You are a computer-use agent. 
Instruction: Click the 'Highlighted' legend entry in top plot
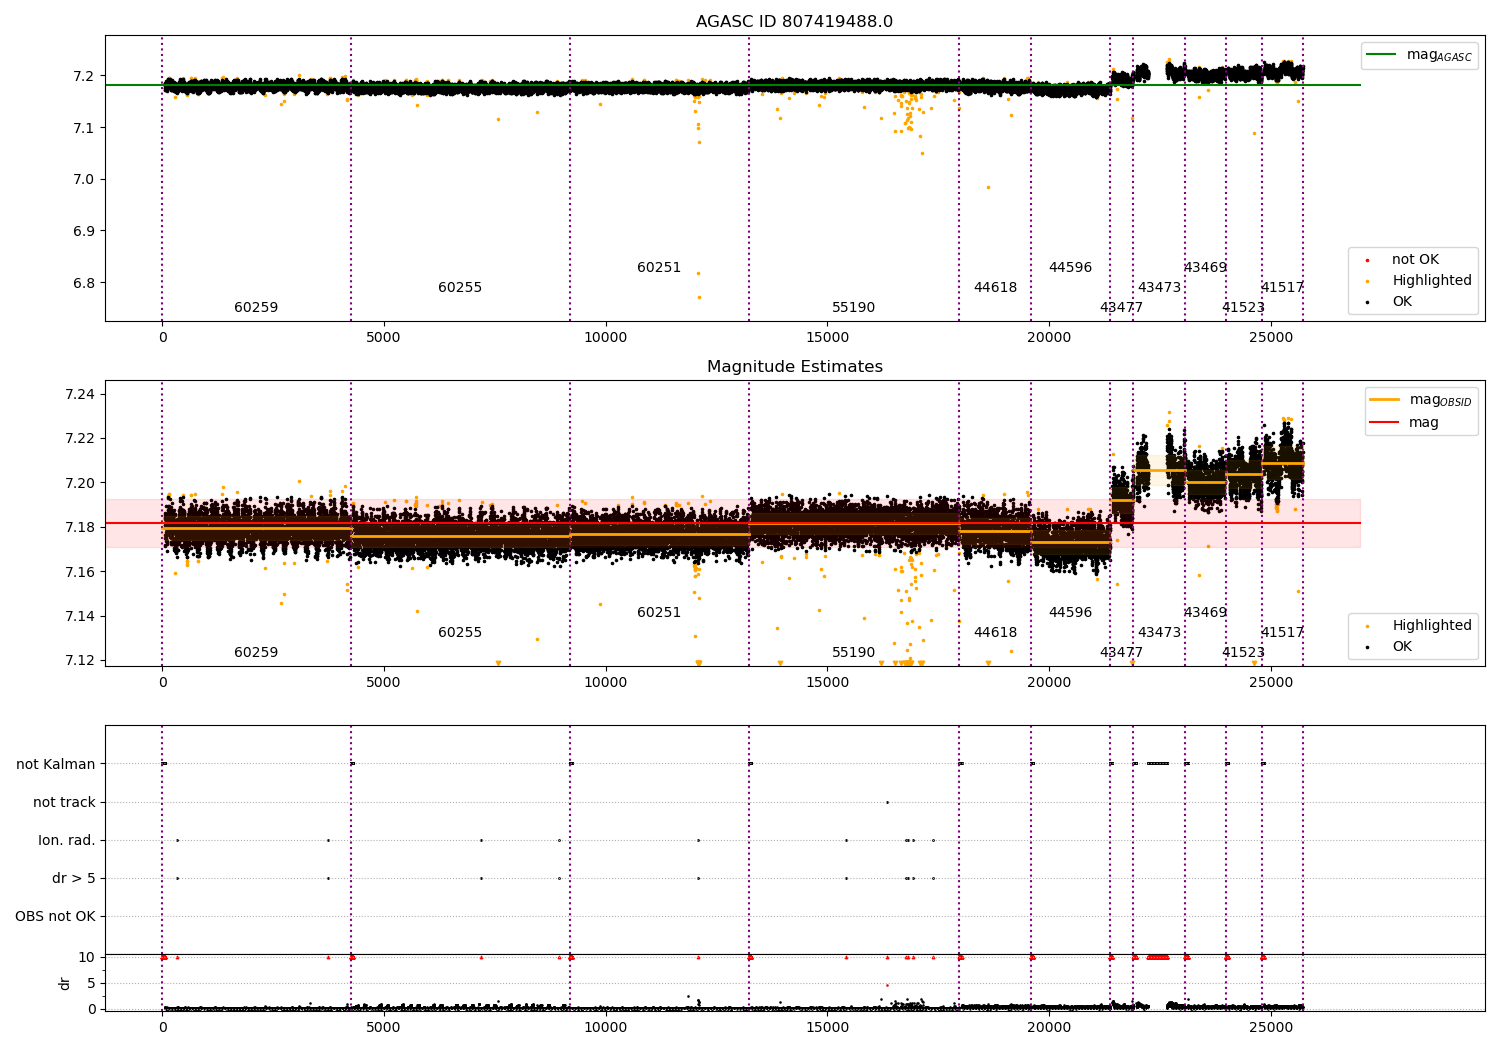tap(1431, 281)
